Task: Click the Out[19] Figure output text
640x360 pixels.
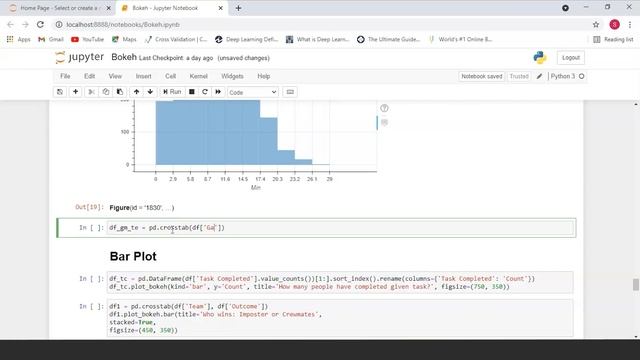Action: 142,208
